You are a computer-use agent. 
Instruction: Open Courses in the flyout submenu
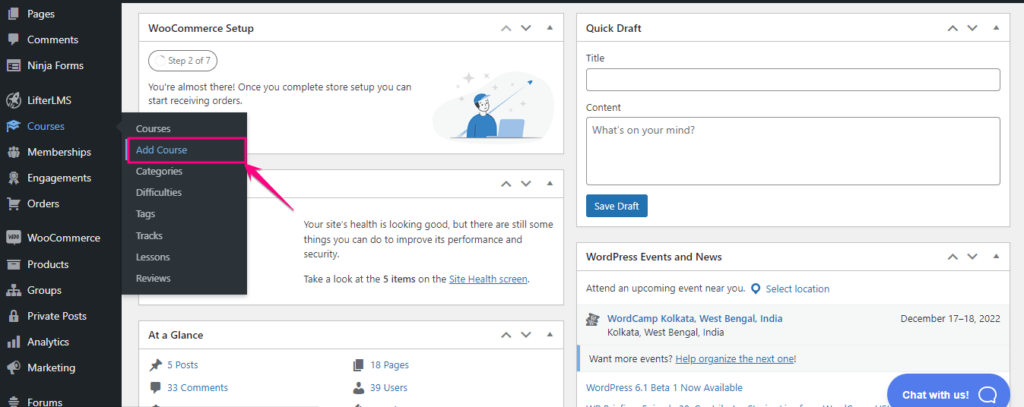(153, 129)
